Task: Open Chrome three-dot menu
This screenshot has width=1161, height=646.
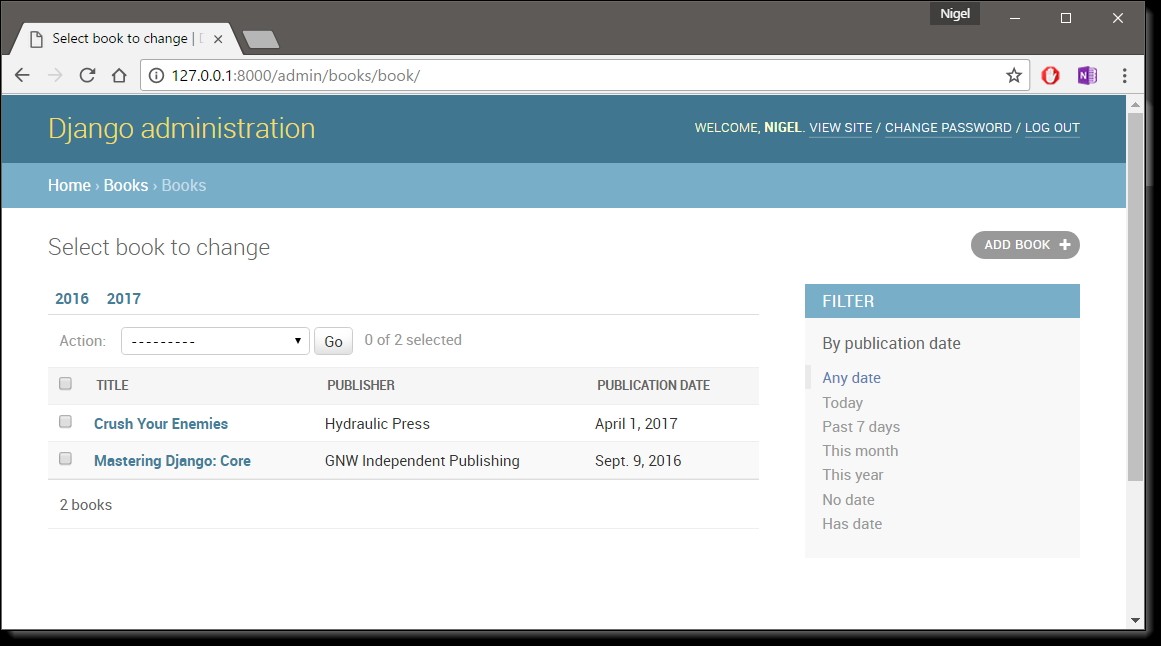Action: click(x=1125, y=76)
